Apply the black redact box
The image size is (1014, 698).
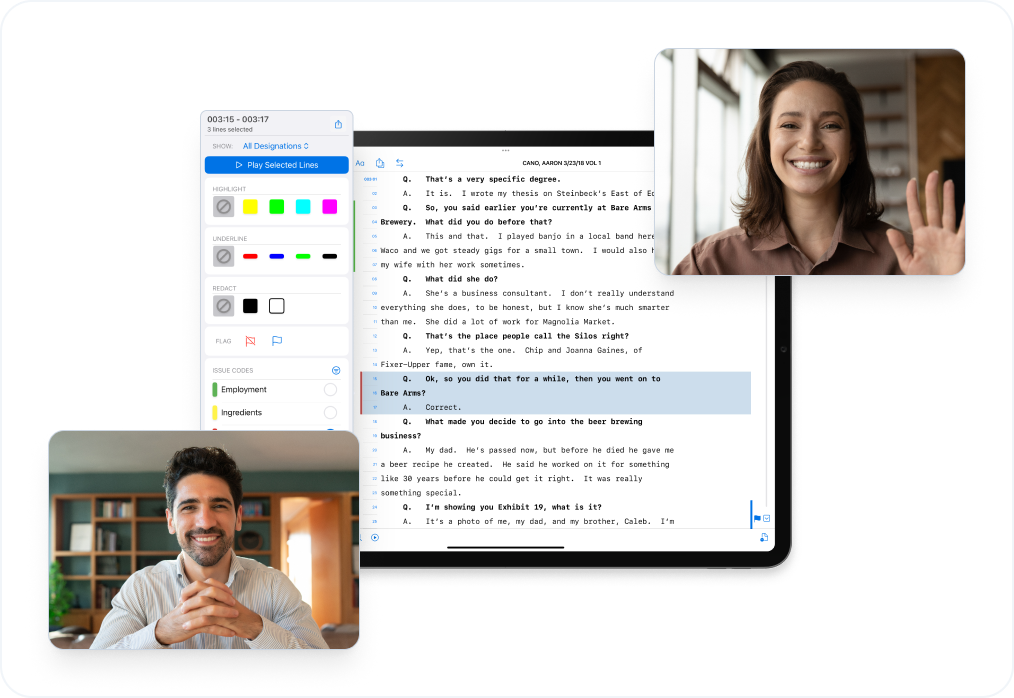tap(250, 306)
